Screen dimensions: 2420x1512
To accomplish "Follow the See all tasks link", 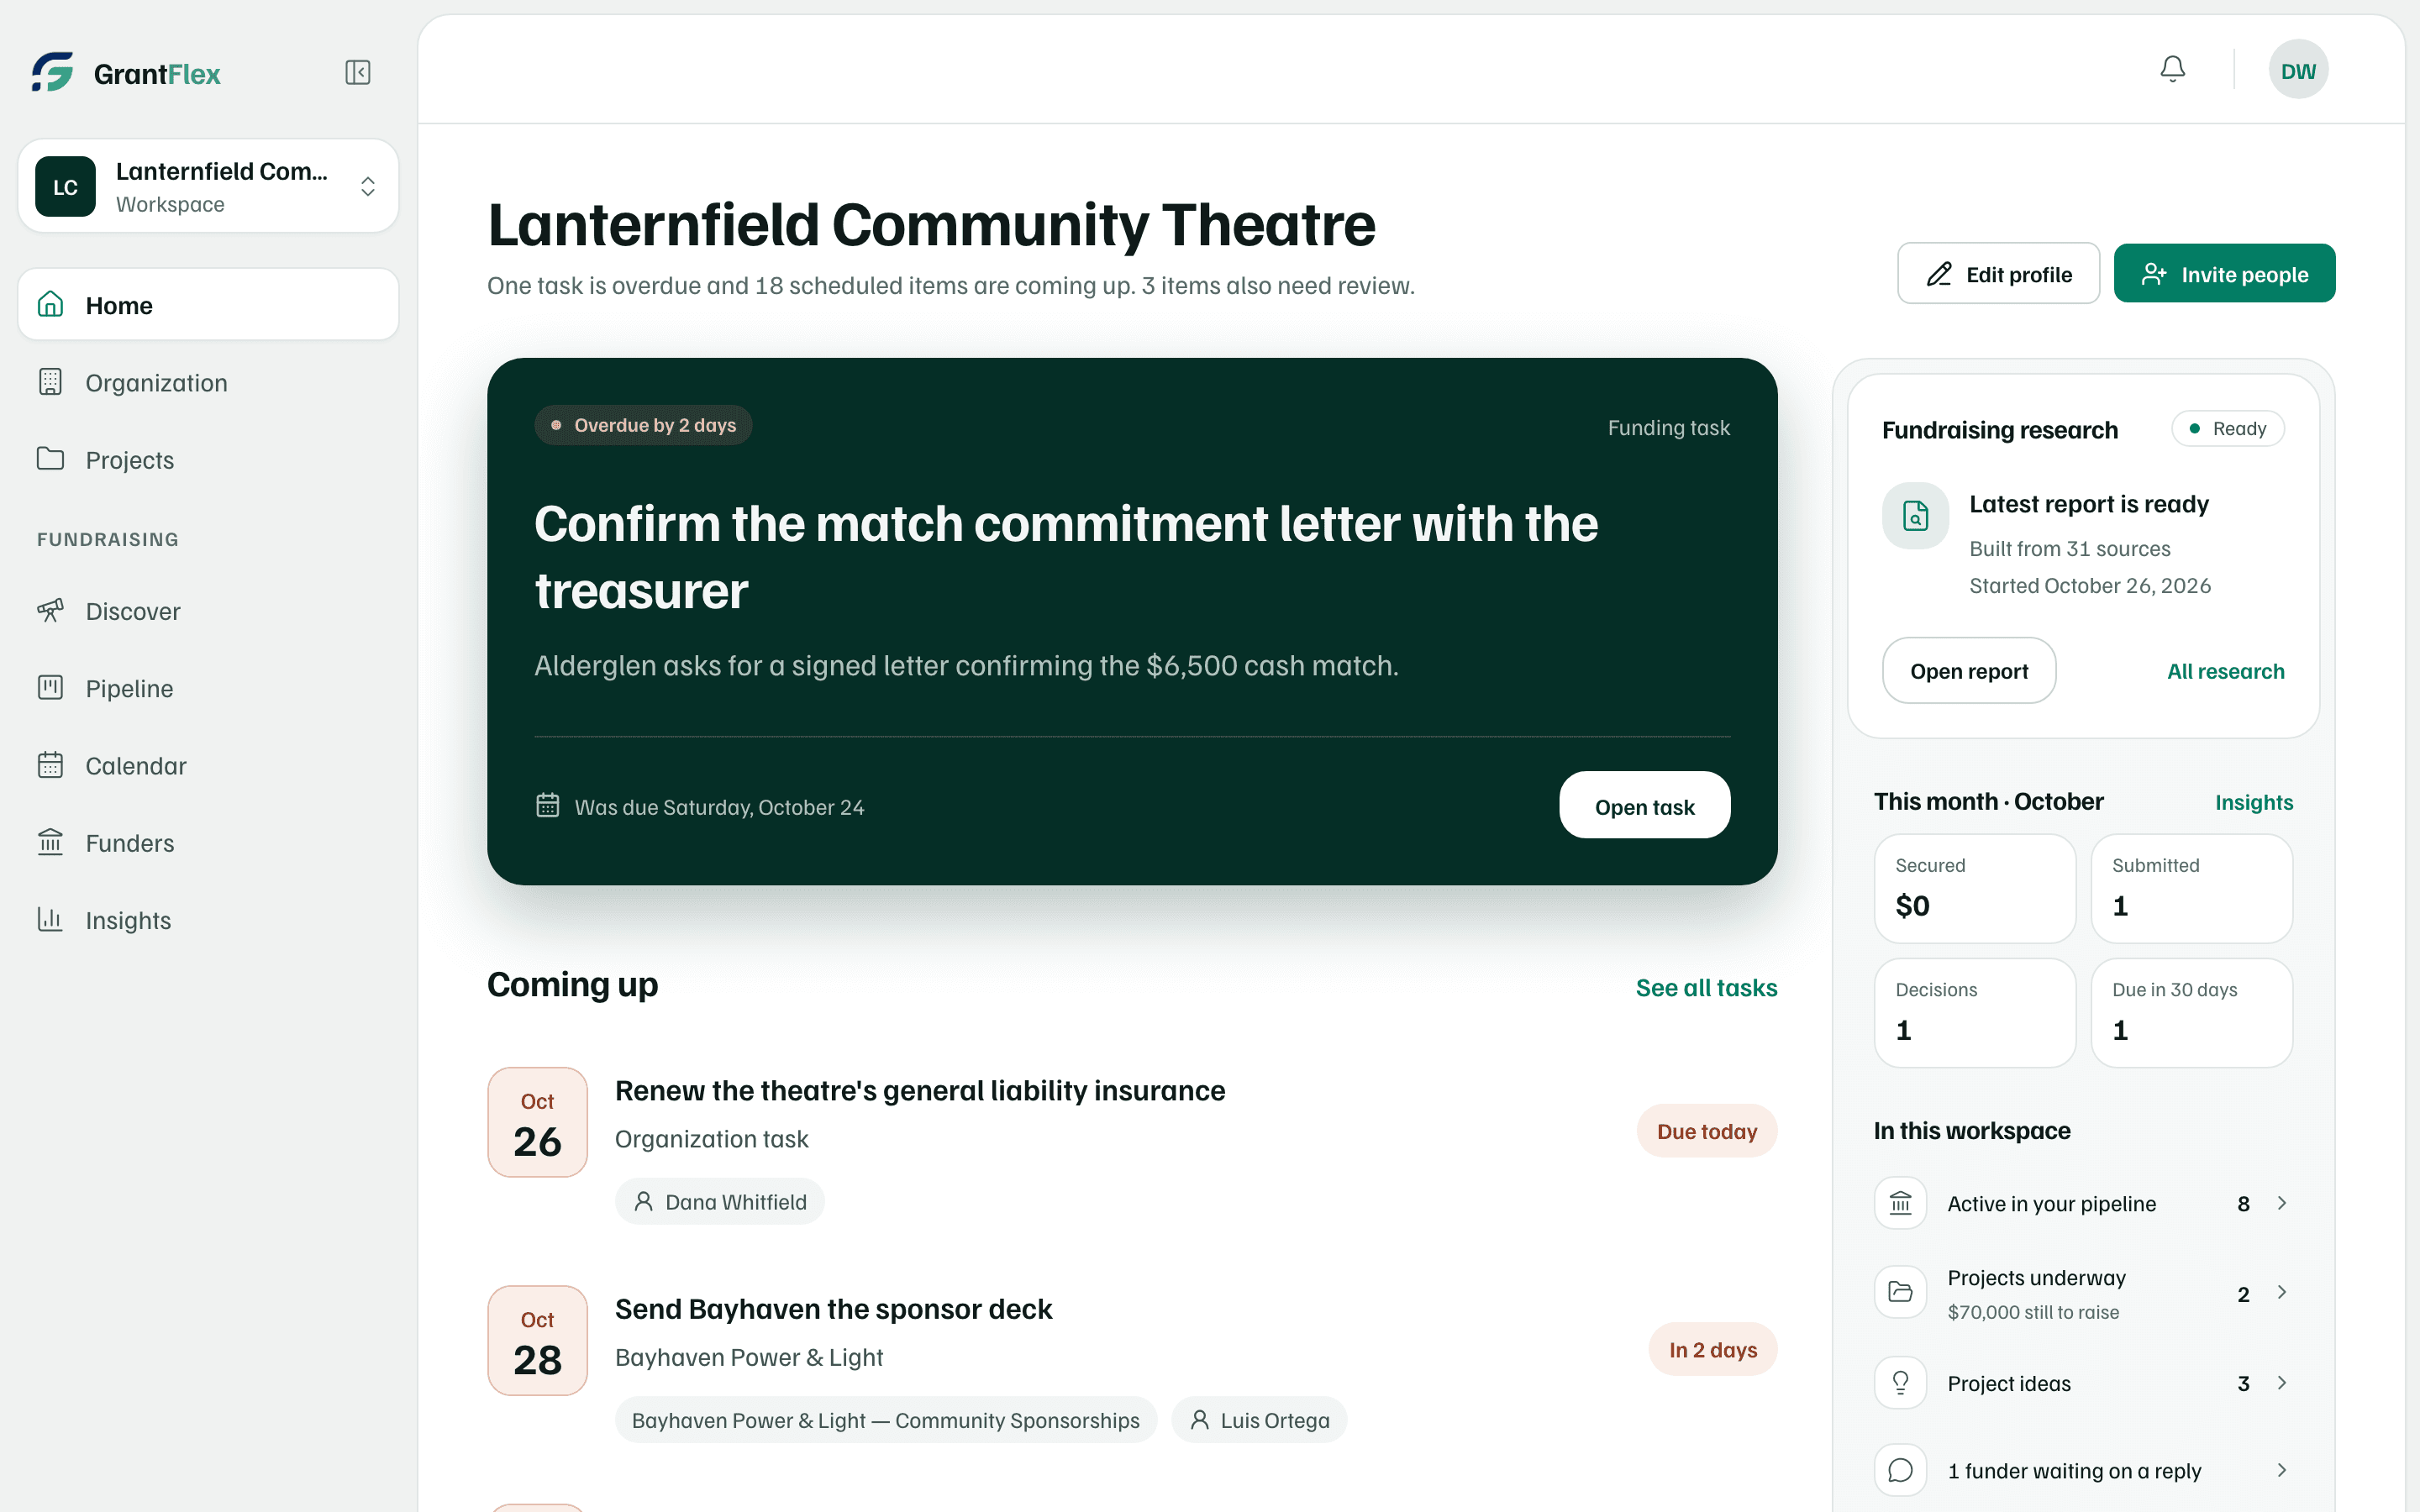I will point(1706,987).
